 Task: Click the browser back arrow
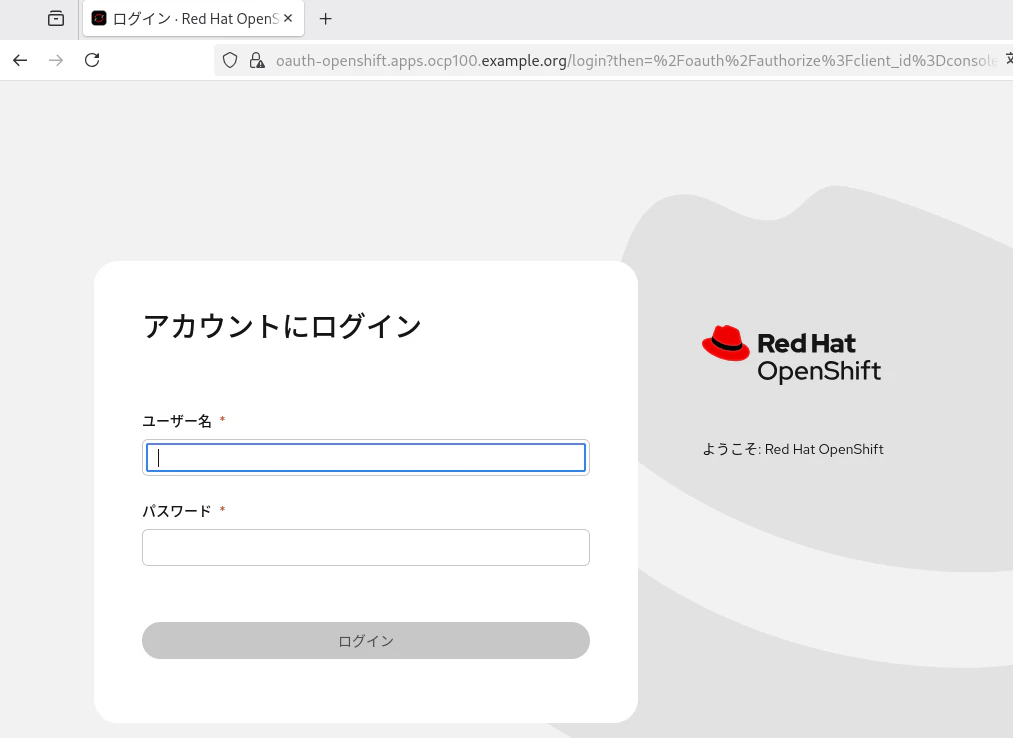tap(20, 60)
